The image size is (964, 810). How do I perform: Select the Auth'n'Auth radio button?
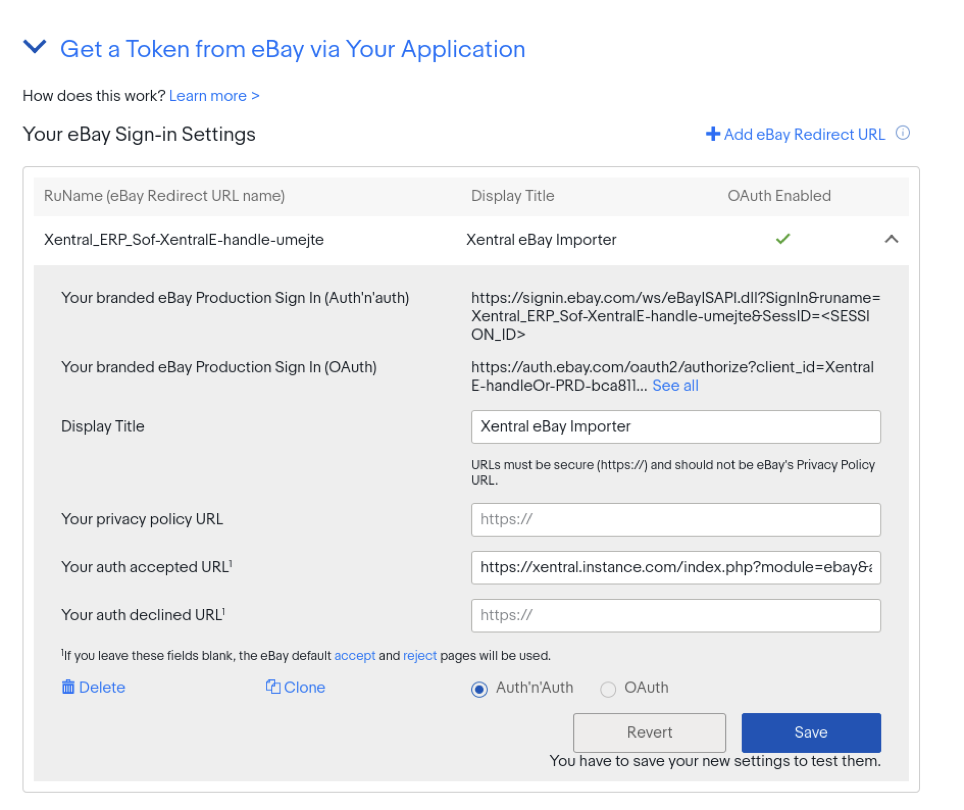(479, 688)
